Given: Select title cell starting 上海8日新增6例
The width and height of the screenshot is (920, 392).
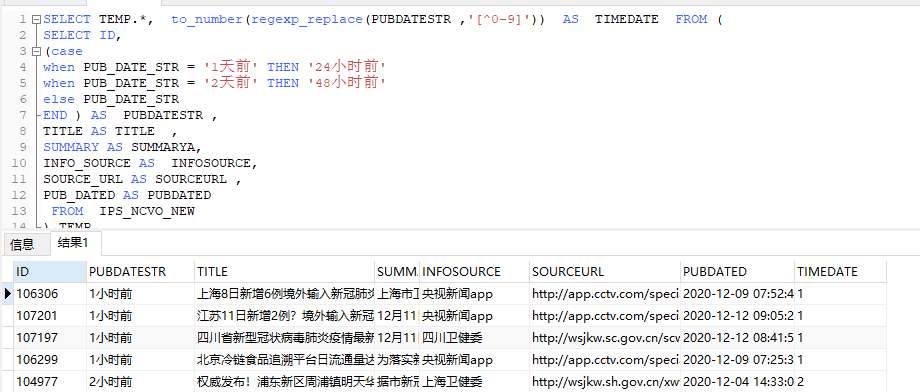Looking at the screenshot, I should 284,293.
